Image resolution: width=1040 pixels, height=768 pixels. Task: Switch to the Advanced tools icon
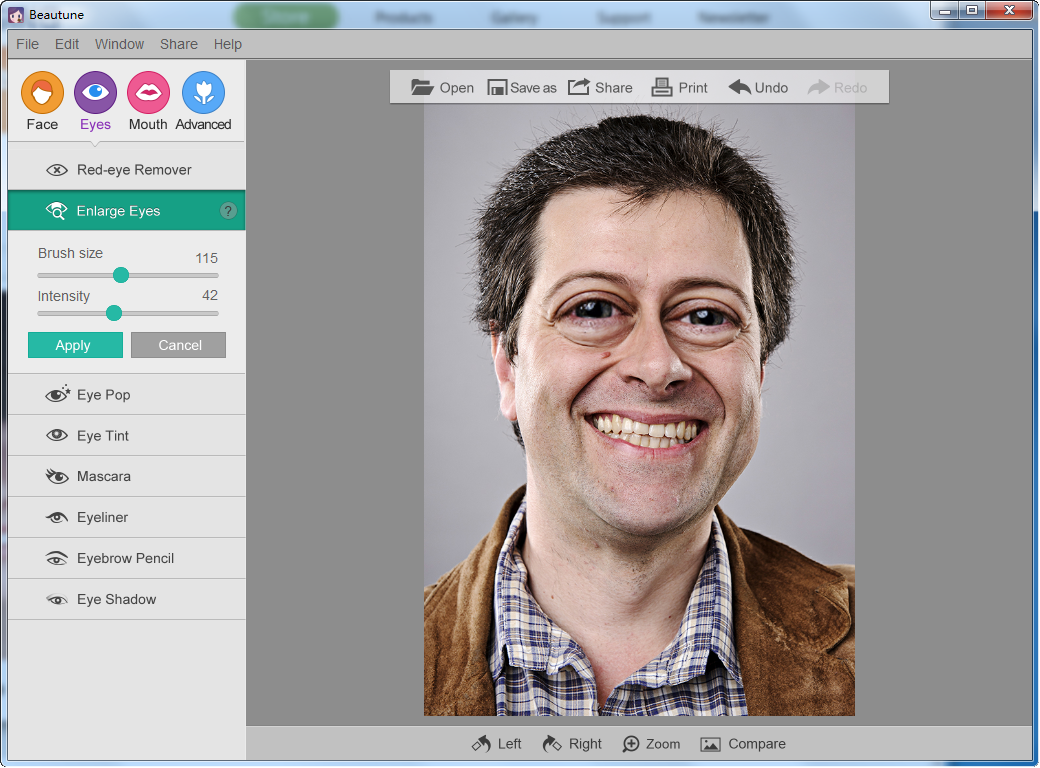click(x=203, y=93)
